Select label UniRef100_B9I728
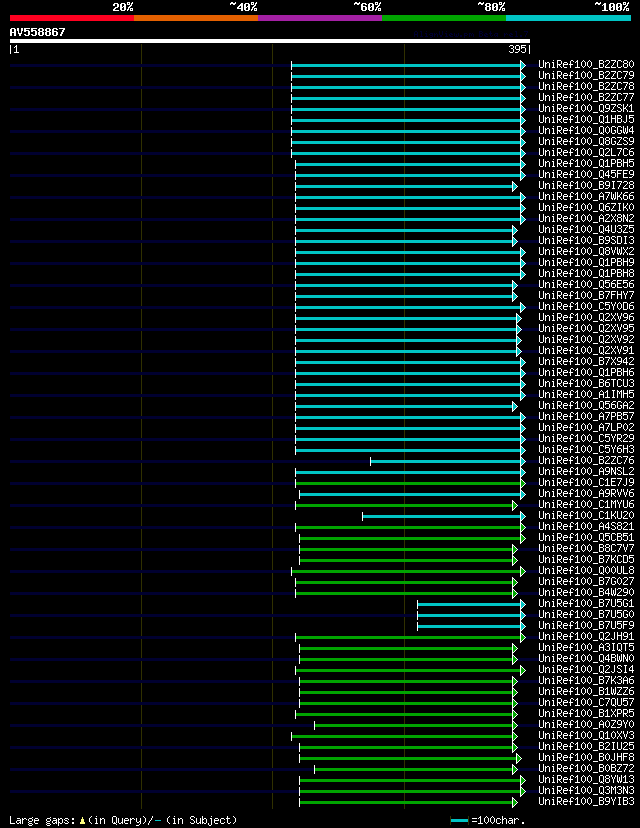 [586, 185]
